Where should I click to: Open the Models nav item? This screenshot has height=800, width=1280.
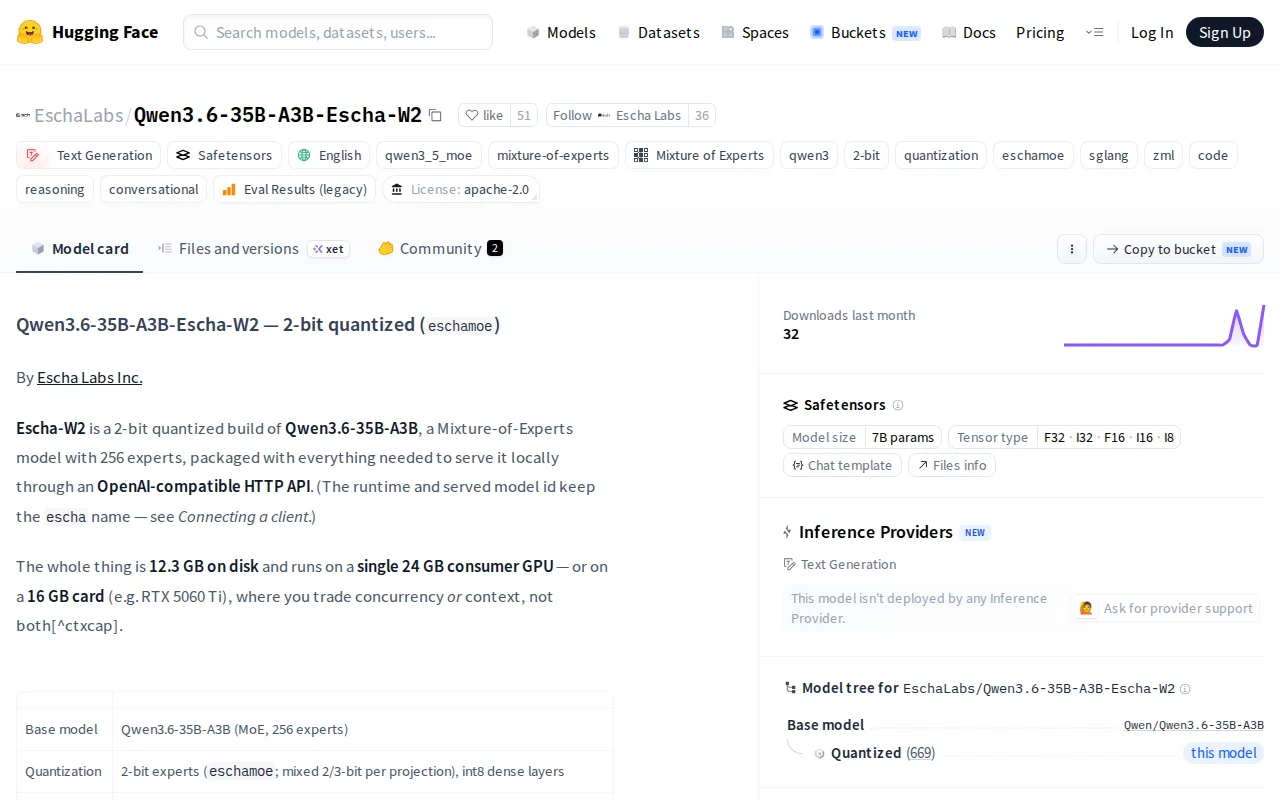pyautogui.click(x=561, y=32)
